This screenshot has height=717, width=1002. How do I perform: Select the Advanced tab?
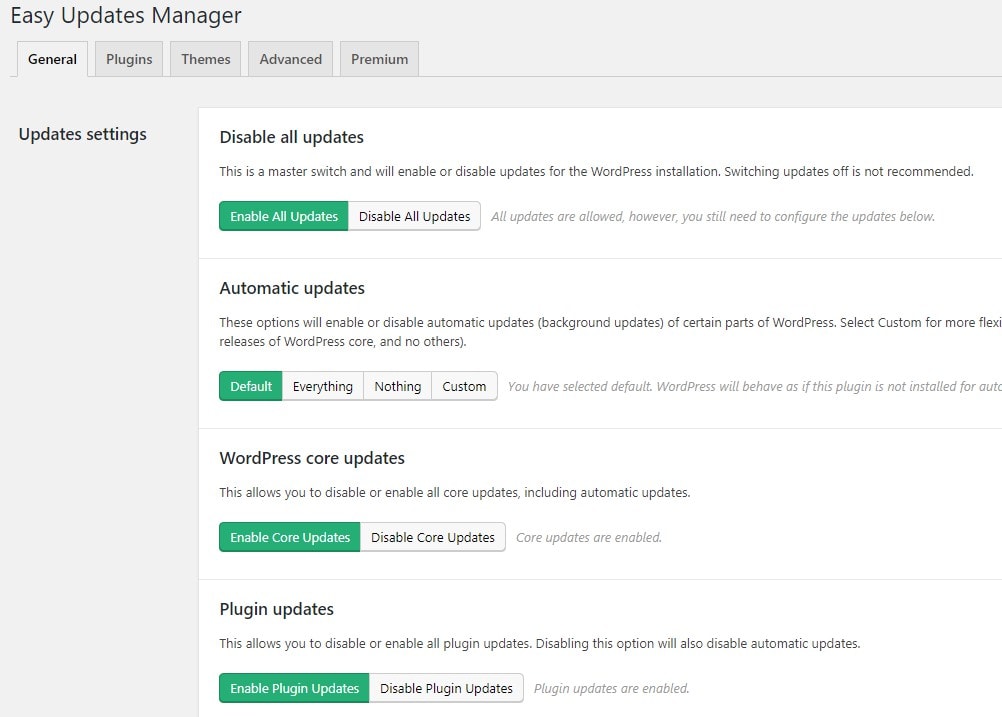[x=290, y=59]
